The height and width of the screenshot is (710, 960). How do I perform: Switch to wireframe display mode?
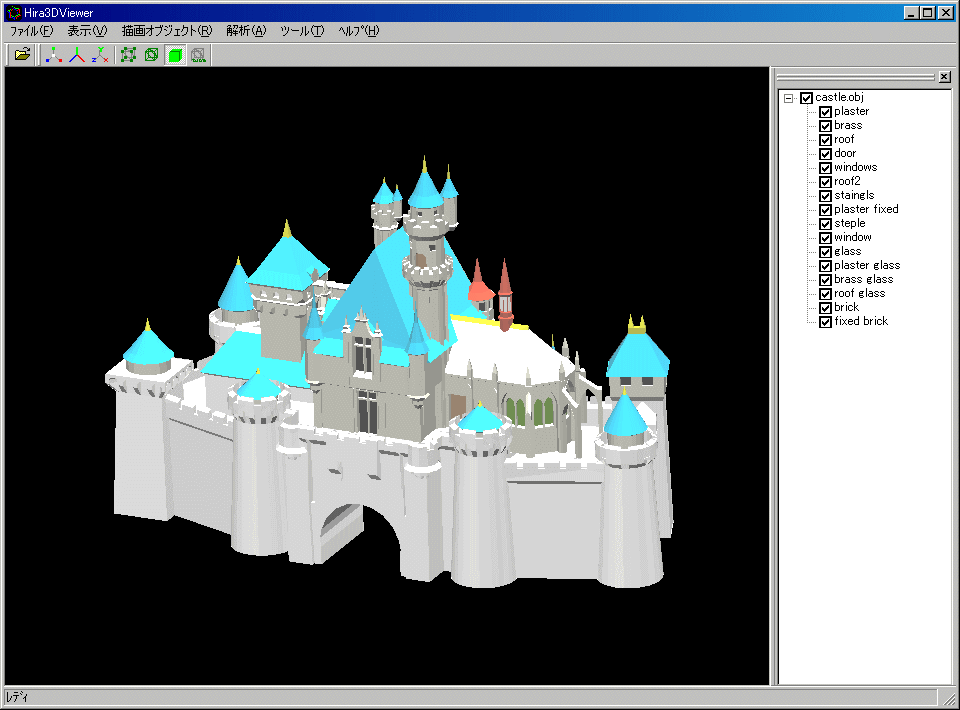(152, 55)
